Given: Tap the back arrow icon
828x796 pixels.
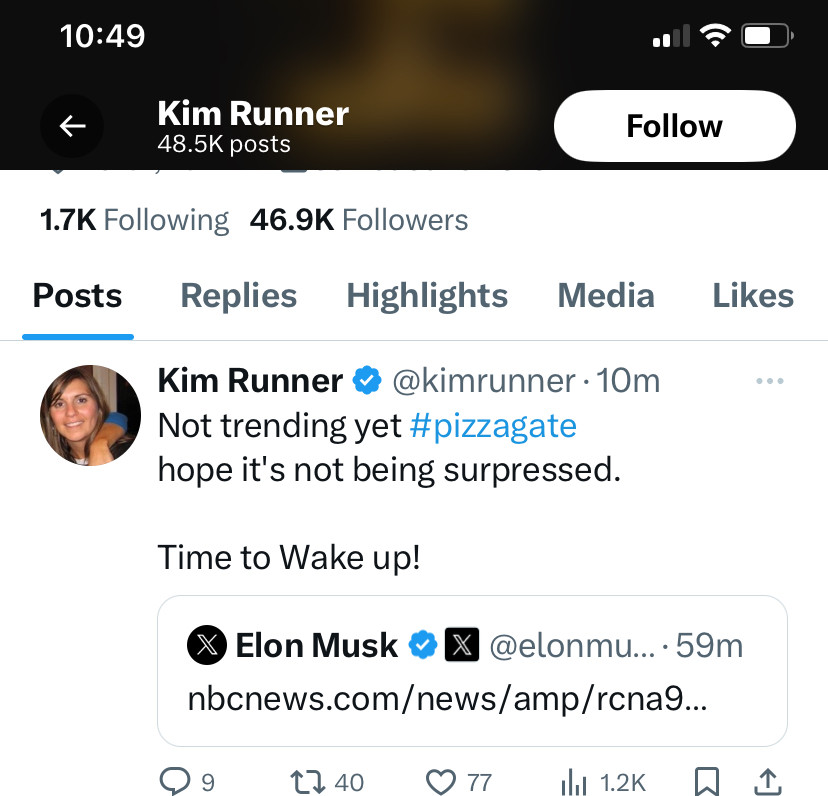Looking at the screenshot, I should pyautogui.click(x=72, y=126).
